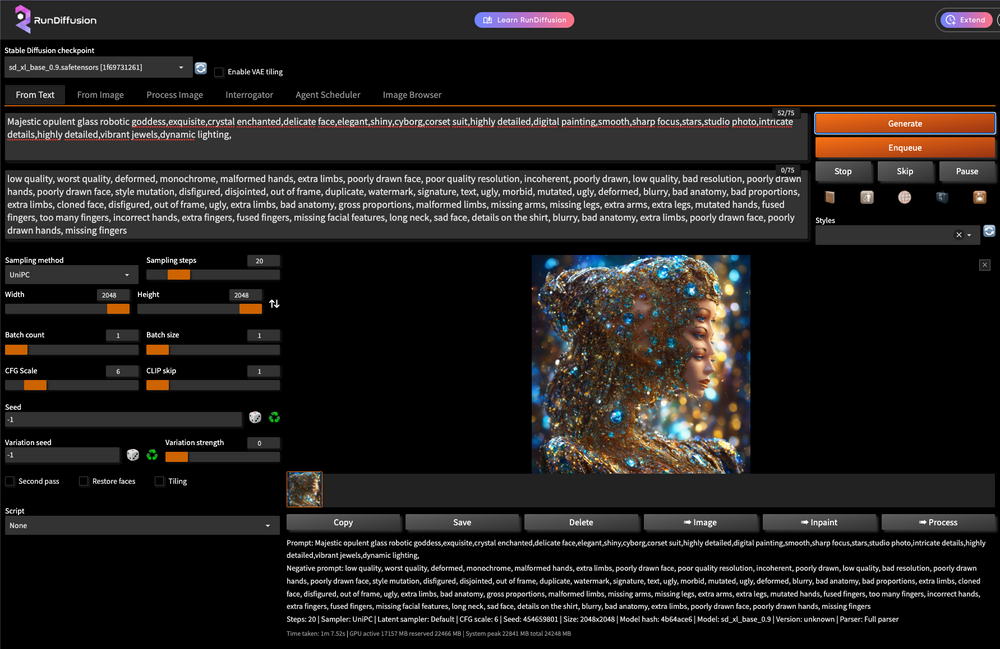
Task: Click the dice icon beside the Seed field
Action: 255,418
